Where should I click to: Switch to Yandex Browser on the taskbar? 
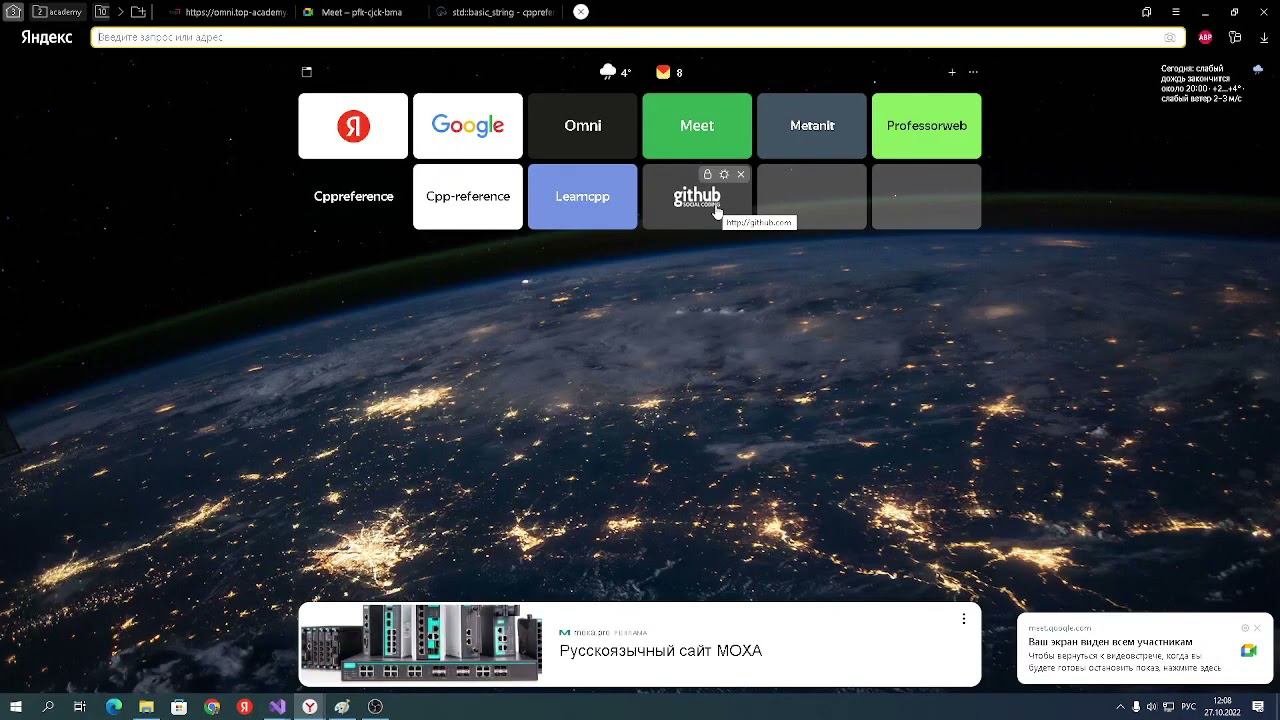[x=310, y=707]
